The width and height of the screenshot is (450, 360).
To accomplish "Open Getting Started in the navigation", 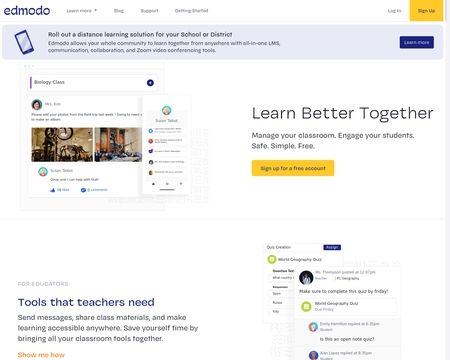I will [191, 11].
